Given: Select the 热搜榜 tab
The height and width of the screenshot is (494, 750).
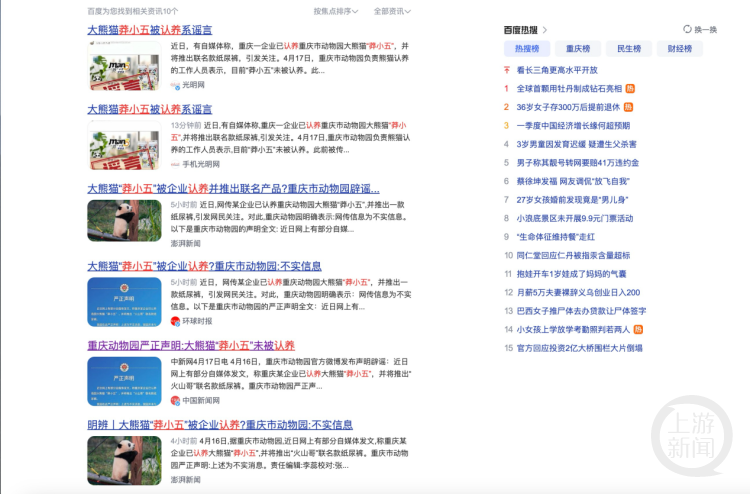Looking at the screenshot, I should pos(527,49).
